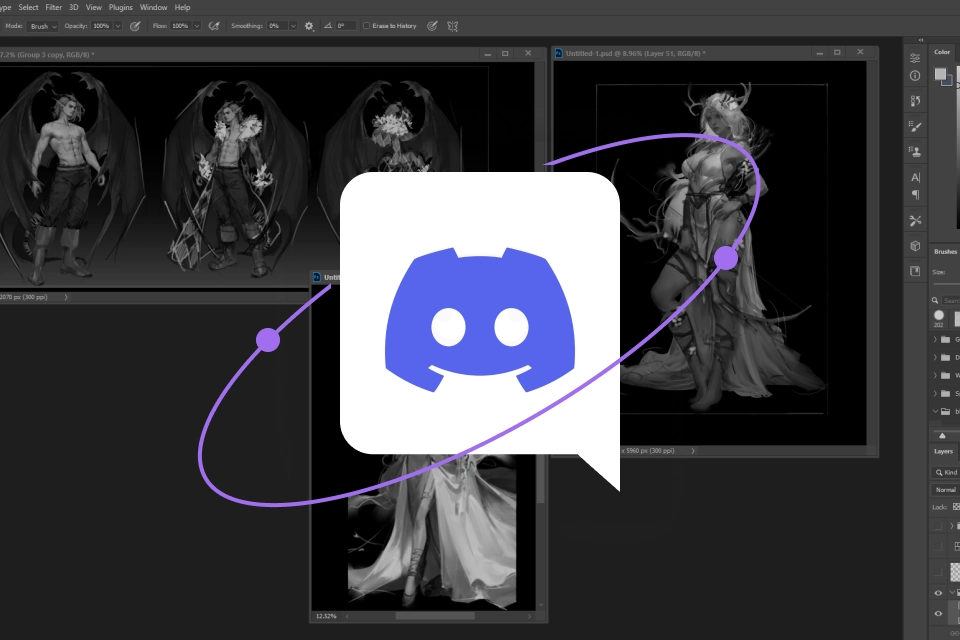Switch to the Layers panel tab
This screenshot has height=640, width=960.
[943, 451]
